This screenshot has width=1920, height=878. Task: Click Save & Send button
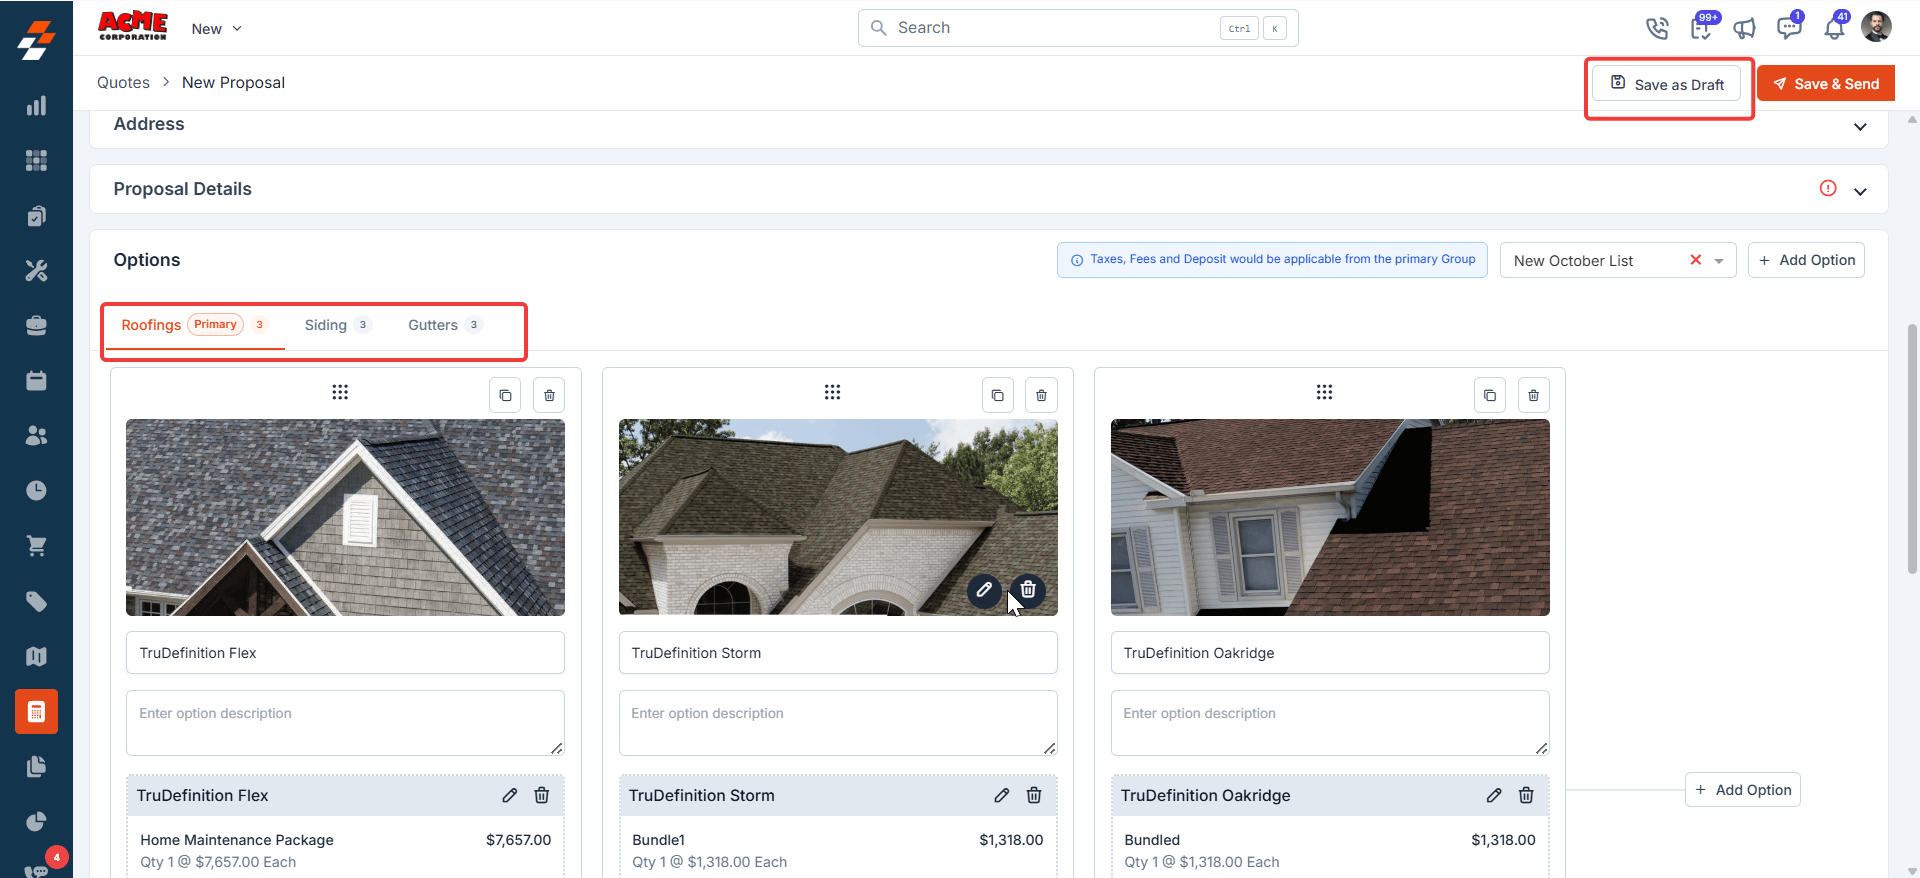[x=1826, y=84]
